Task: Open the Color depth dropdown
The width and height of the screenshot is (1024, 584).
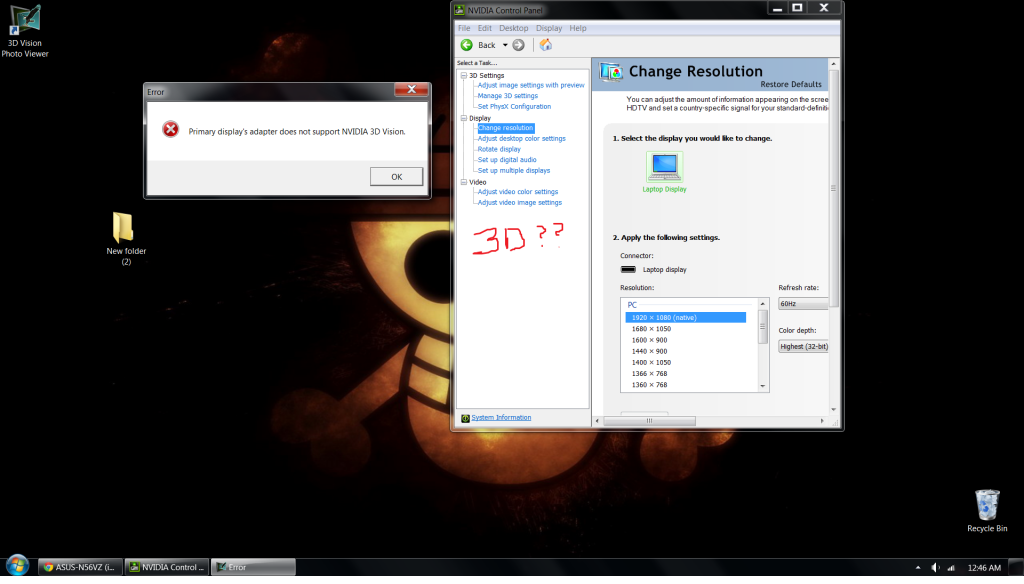Action: tap(803, 346)
